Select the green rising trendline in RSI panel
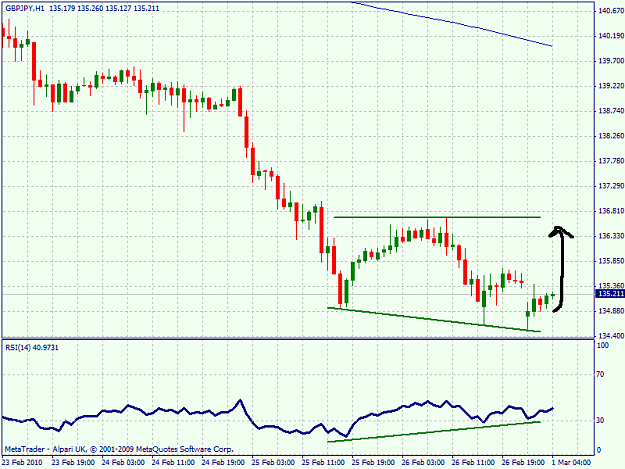625x469 pixels. (434, 432)
